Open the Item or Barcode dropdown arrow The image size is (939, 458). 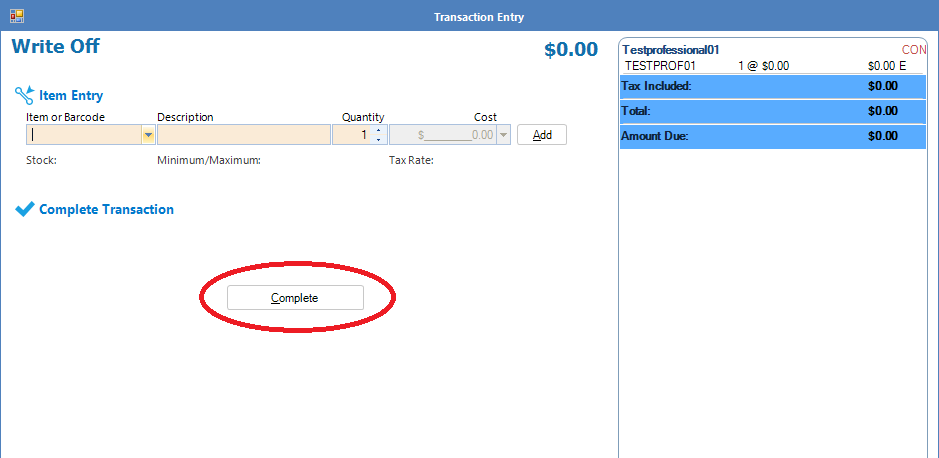[x=148, y=135]
